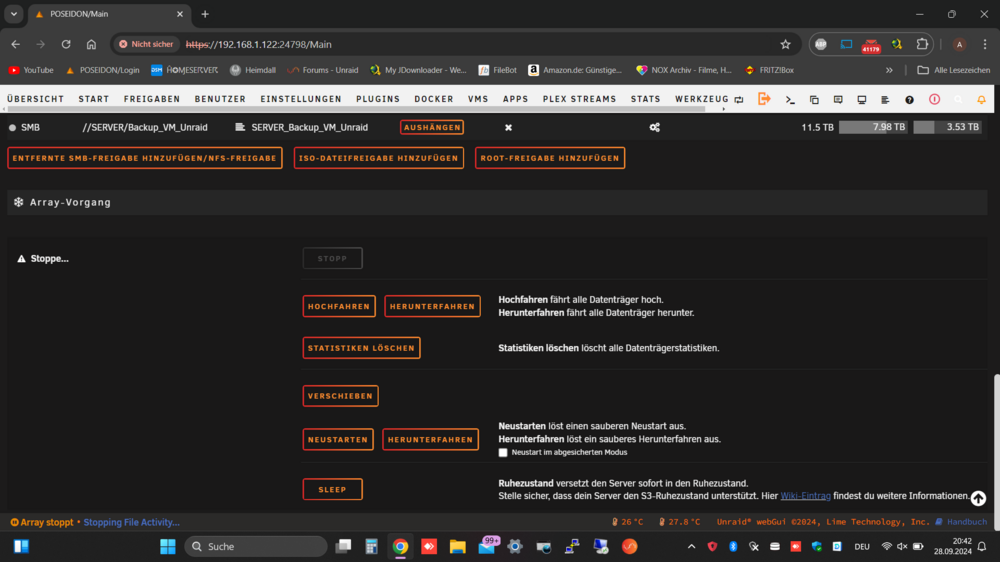This screenshot has width=1000, height=562.
Task: Click the monitor info icon in header
Action: (862, 100)
